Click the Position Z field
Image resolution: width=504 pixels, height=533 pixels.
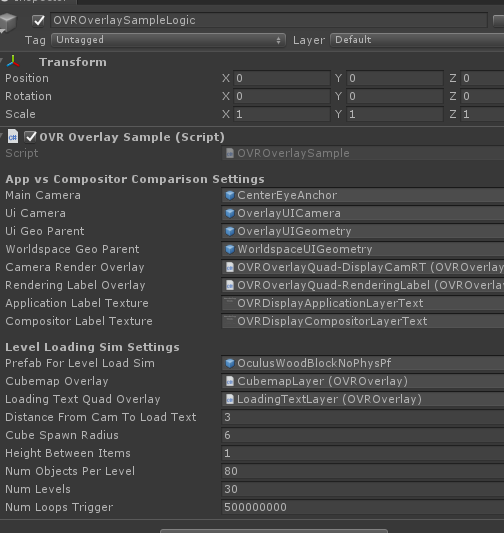(482, 78)
